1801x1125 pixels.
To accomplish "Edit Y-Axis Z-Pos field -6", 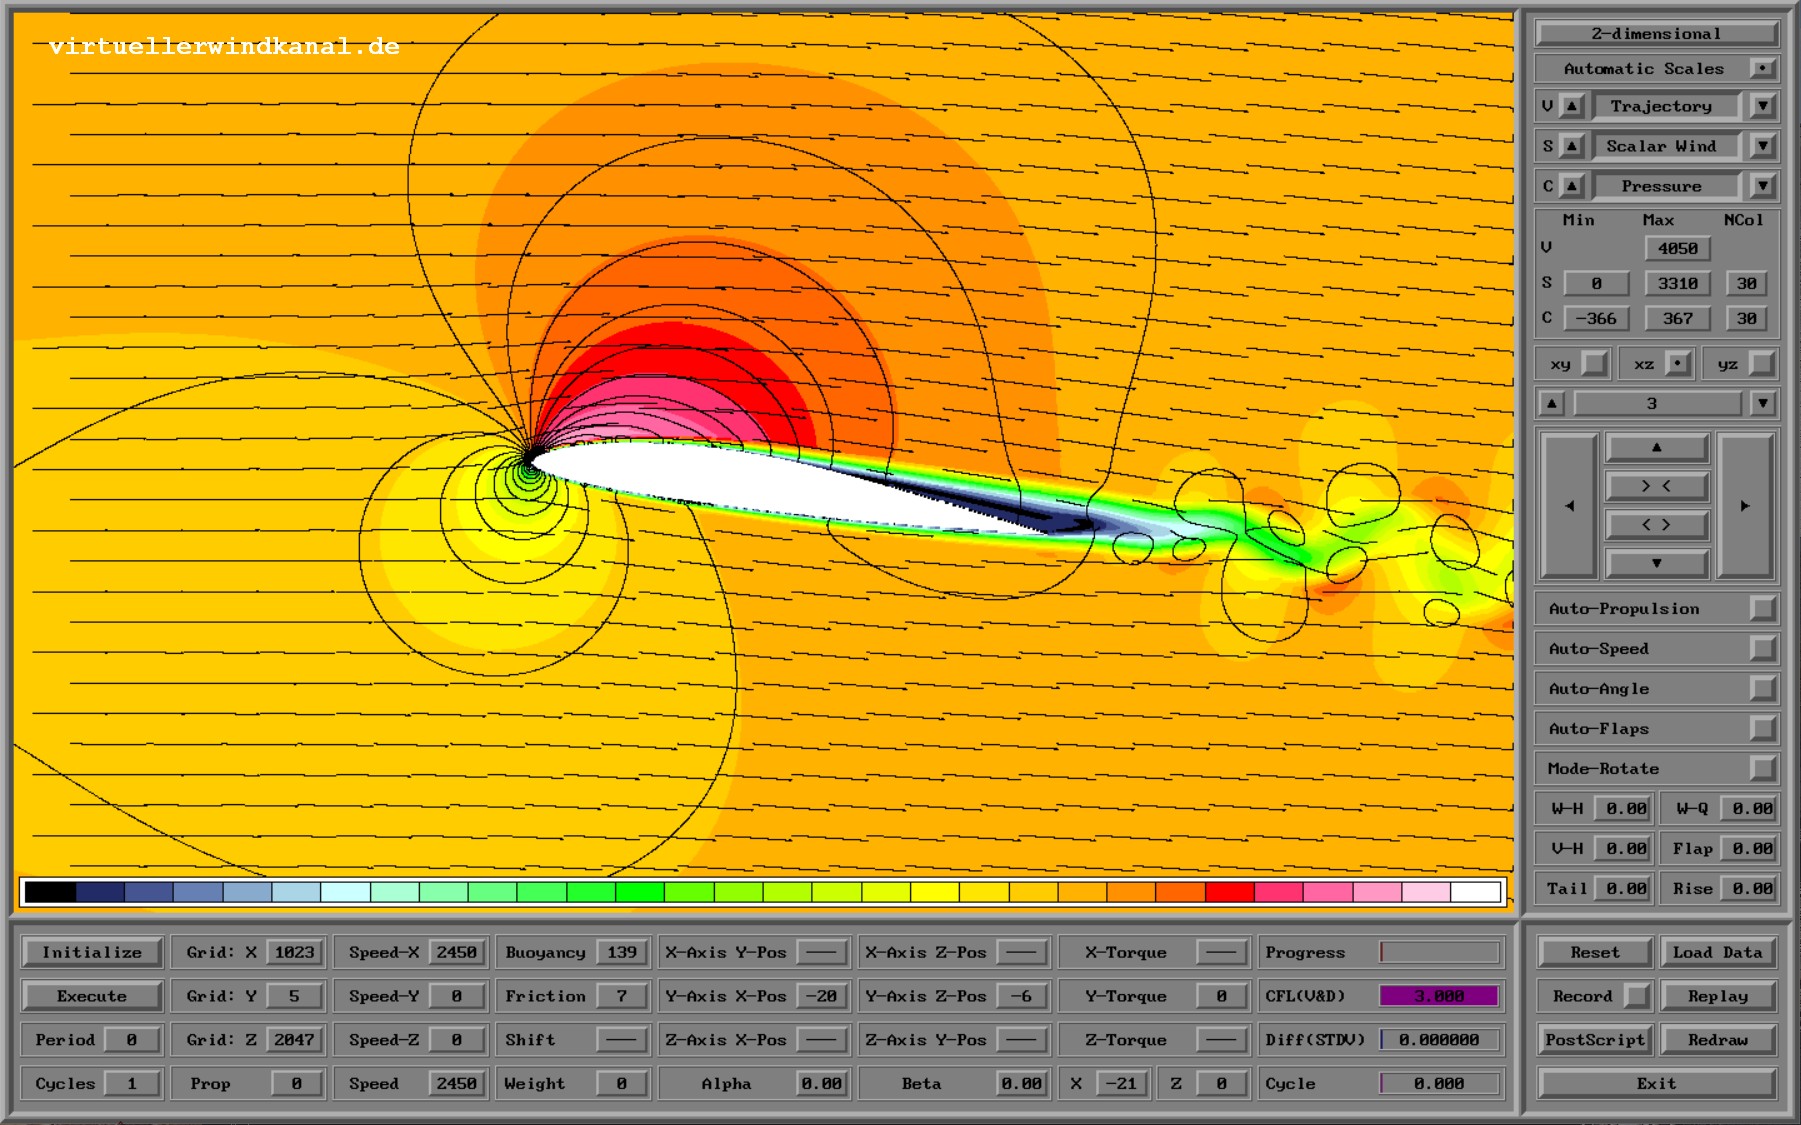I will click(1021, 996).
